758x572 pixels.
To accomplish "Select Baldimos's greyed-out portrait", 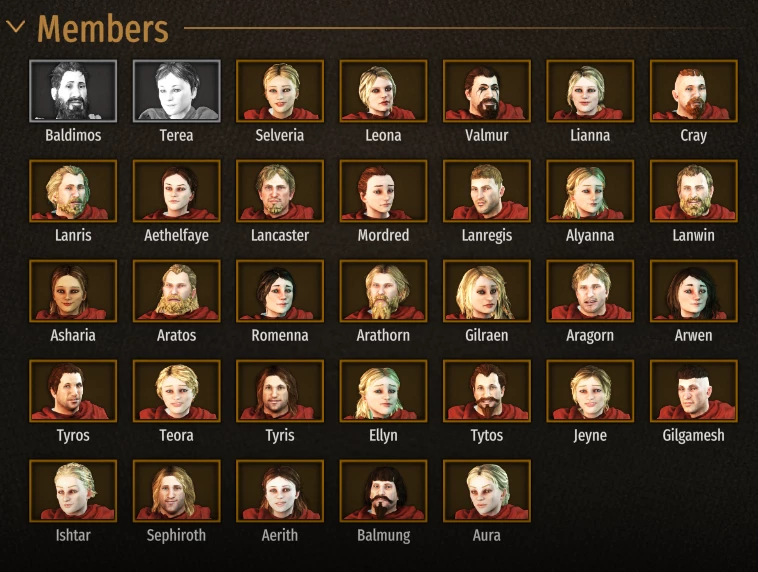I will tap(73, 91).
